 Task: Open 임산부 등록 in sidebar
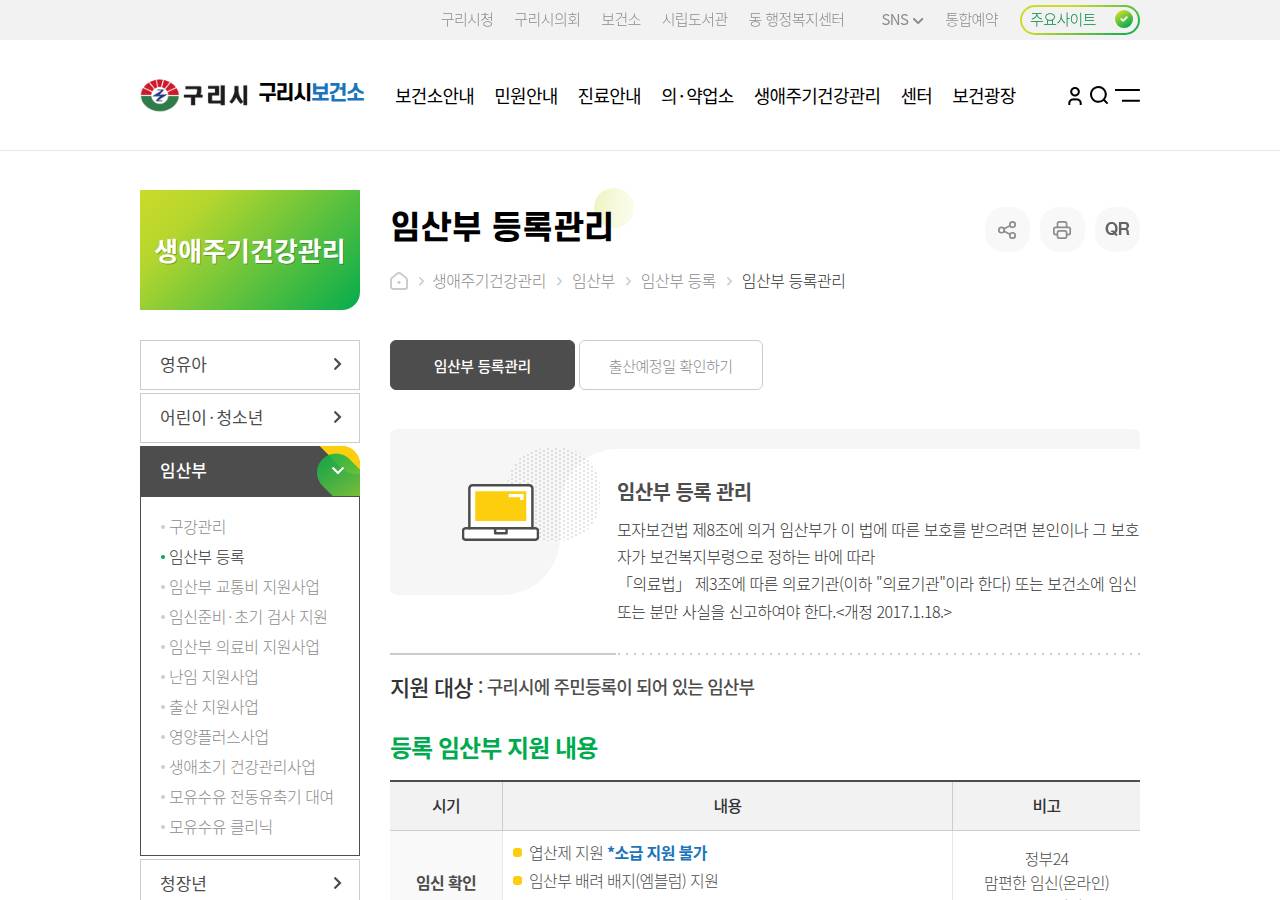coord(206,557)
